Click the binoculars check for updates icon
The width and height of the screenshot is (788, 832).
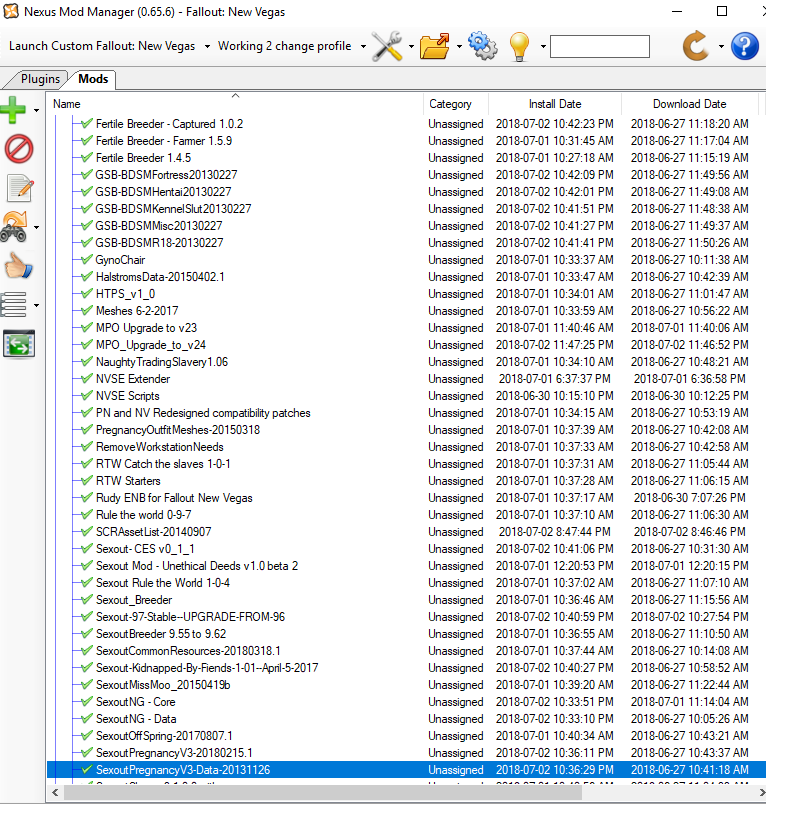(x=15, y=227)
